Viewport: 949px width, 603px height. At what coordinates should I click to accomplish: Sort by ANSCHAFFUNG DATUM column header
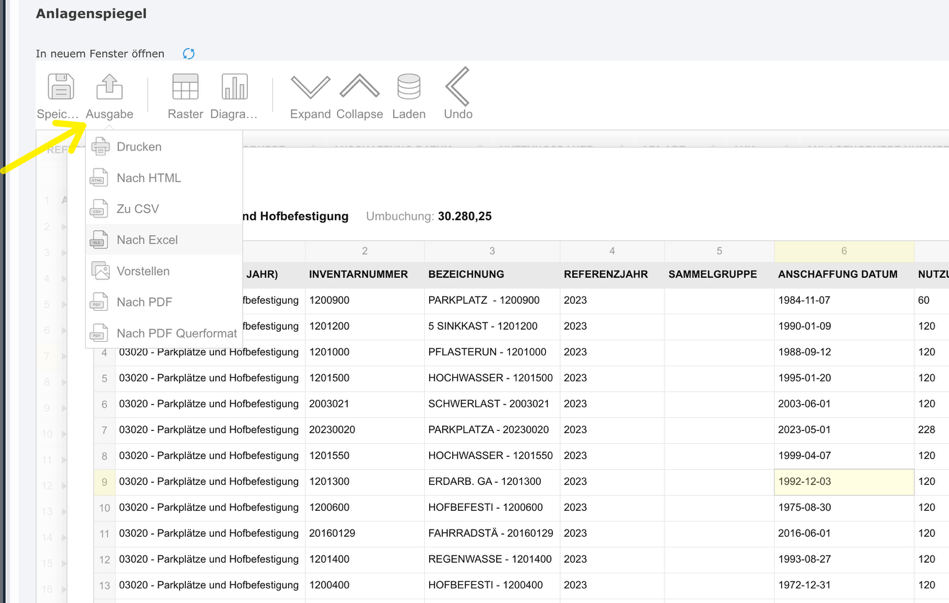click(837, 274)
